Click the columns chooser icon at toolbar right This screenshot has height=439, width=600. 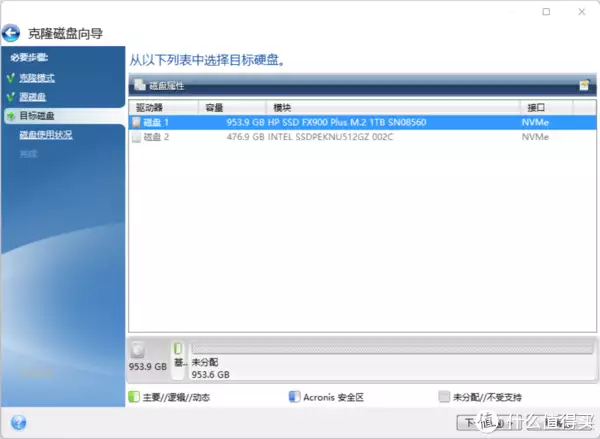584,85
